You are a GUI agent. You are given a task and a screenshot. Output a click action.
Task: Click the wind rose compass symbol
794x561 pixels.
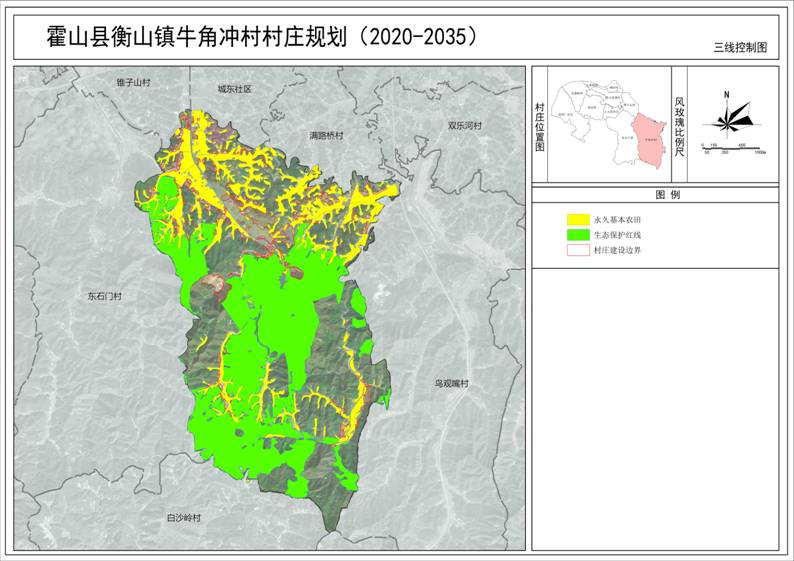coord(728,119)
